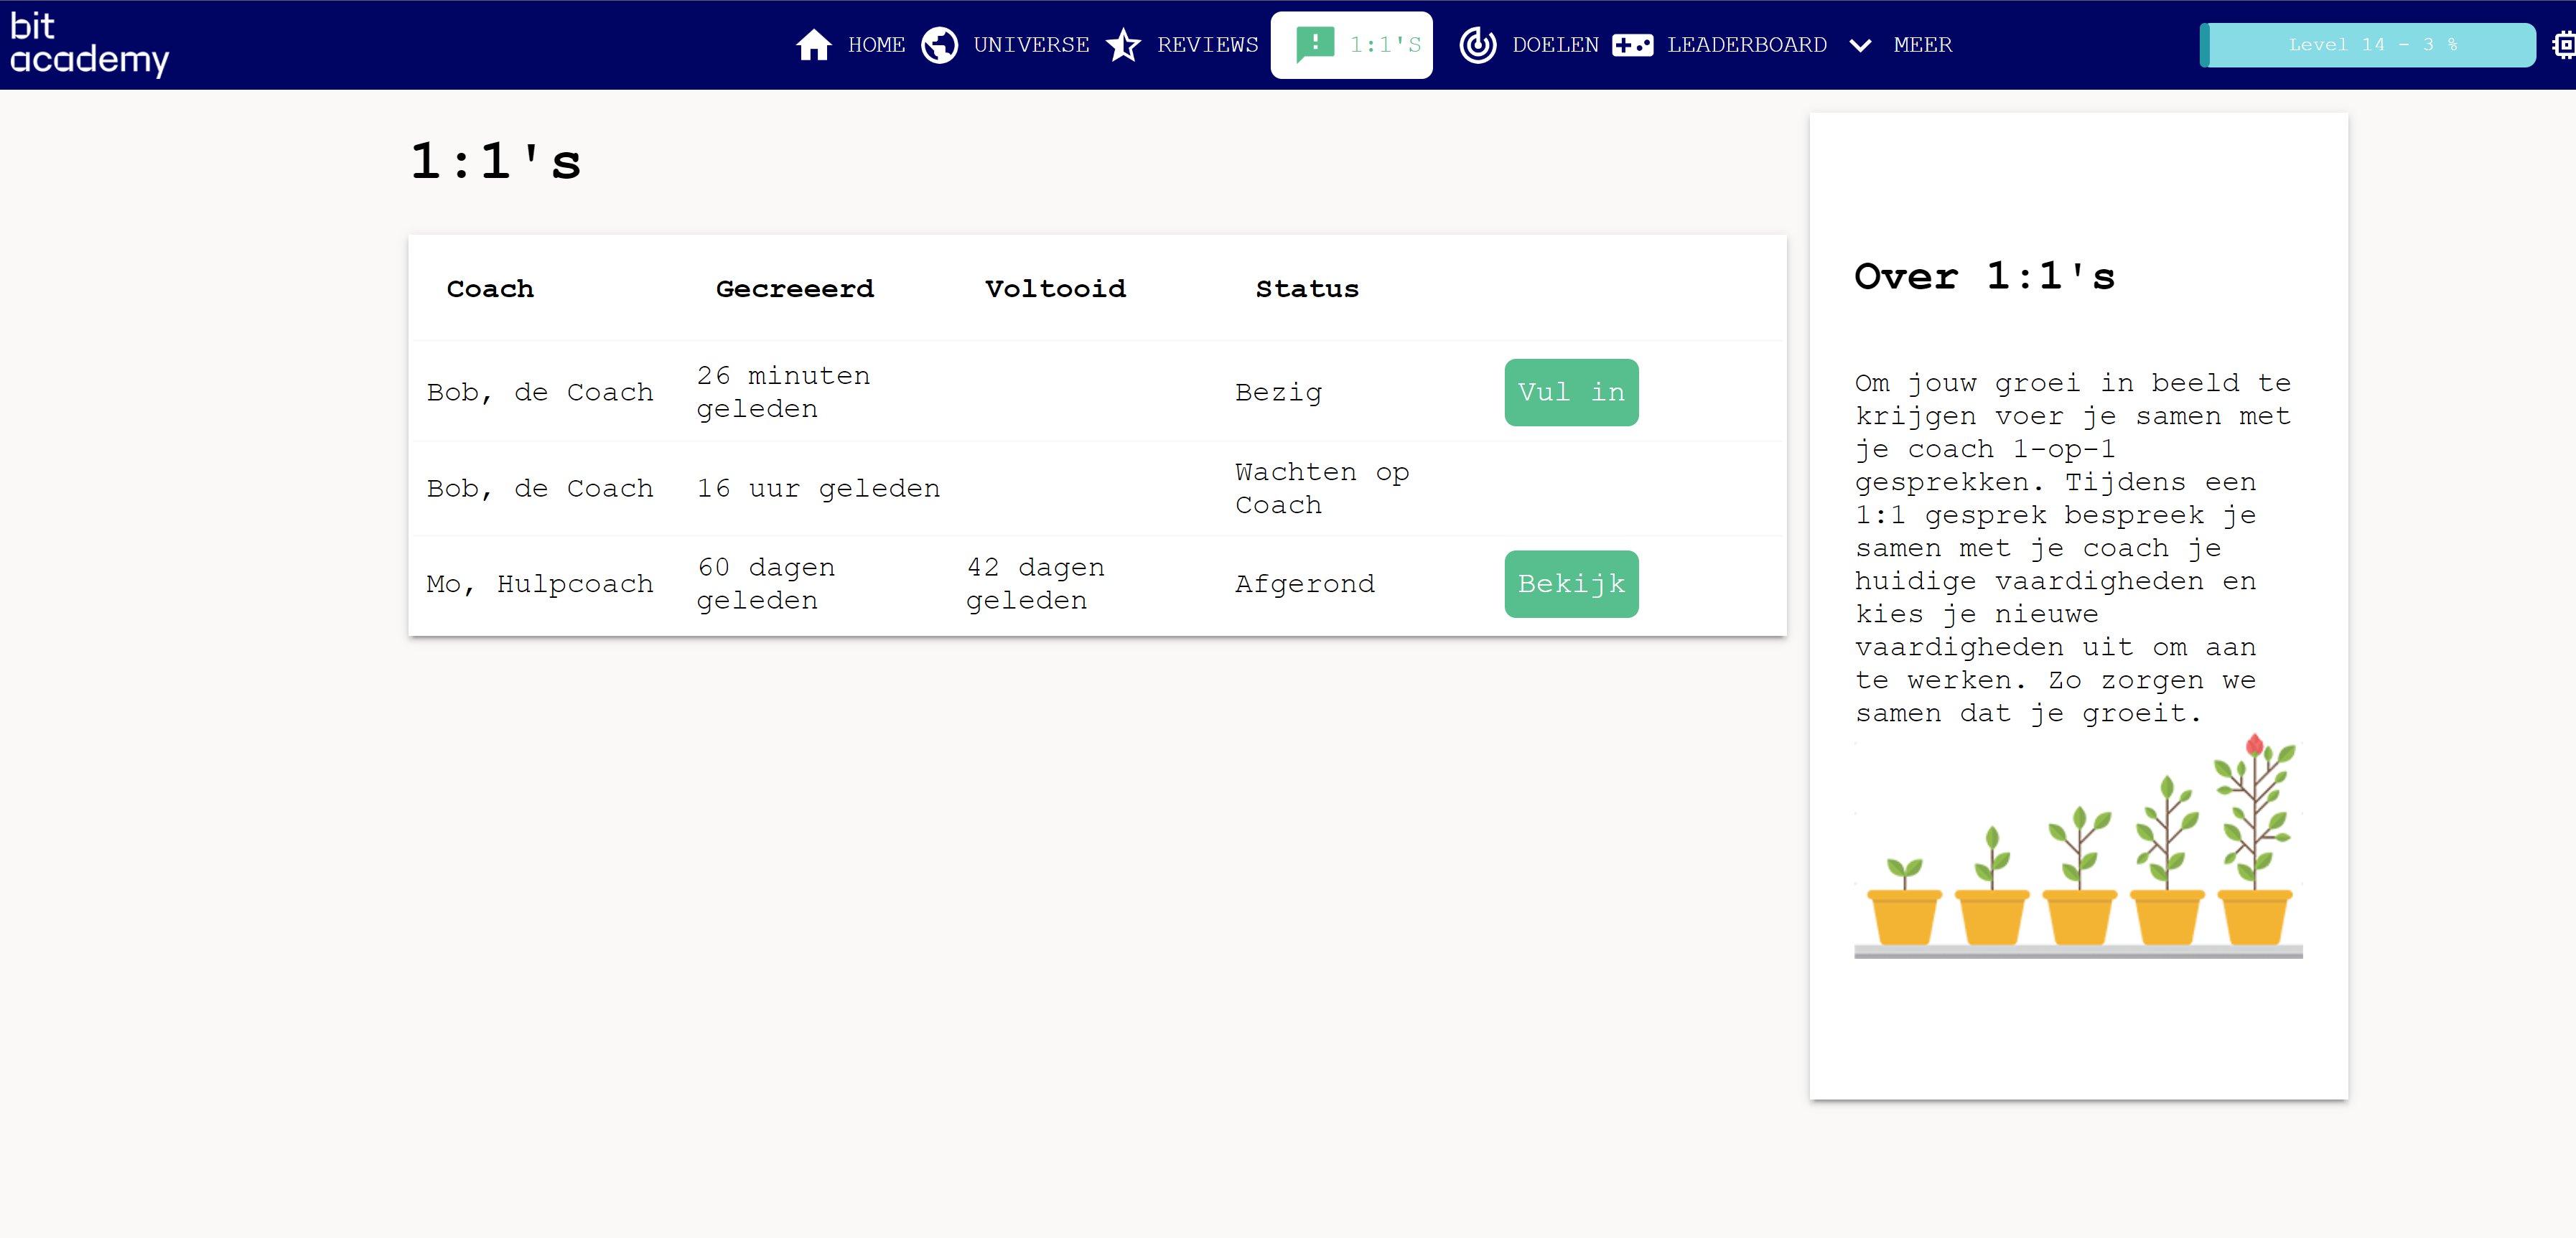Image resolution: width=2576 pixels, height=1238 pixels.
Task: Click the Universe globe icon
Action: [x=939, y=45]
